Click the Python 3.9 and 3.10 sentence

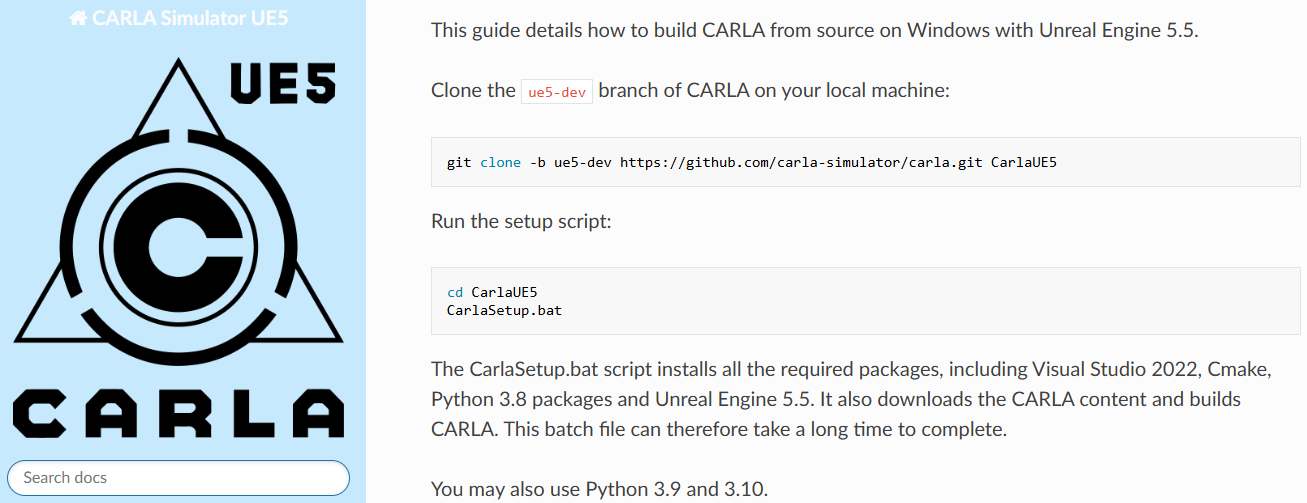click(x=599, y=490)
